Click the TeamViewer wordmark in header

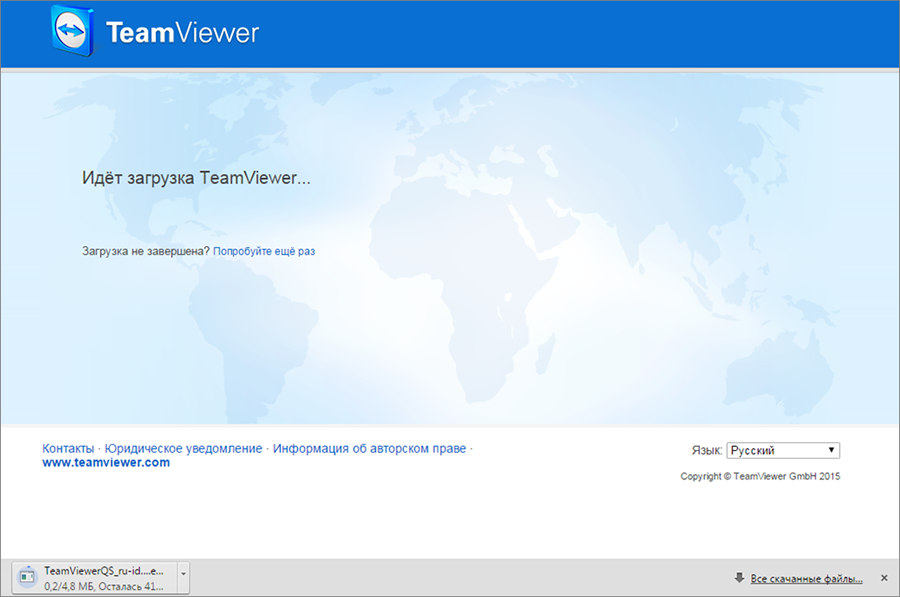[x=183, y=33]
